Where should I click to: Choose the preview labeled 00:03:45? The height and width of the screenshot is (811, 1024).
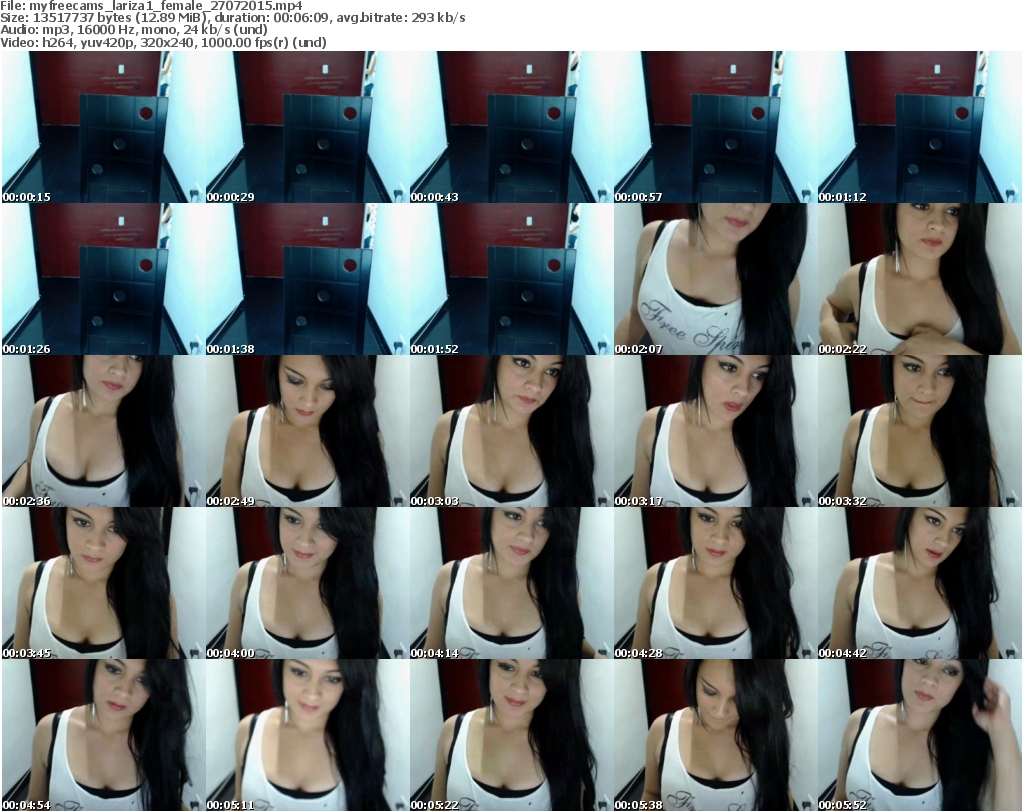point(104,583)
